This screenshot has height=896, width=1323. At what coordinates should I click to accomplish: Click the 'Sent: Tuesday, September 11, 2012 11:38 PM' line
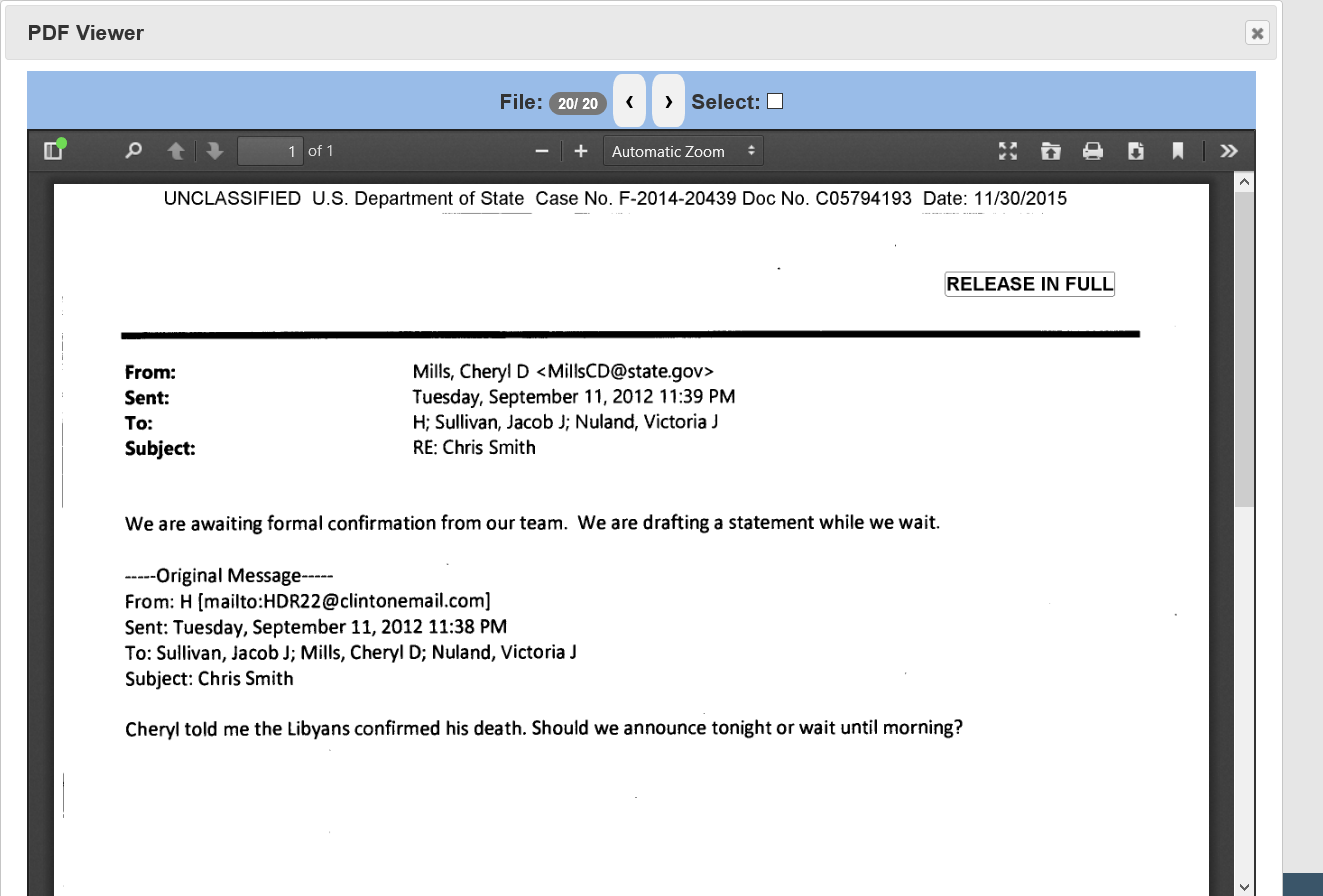pos(316,627)
